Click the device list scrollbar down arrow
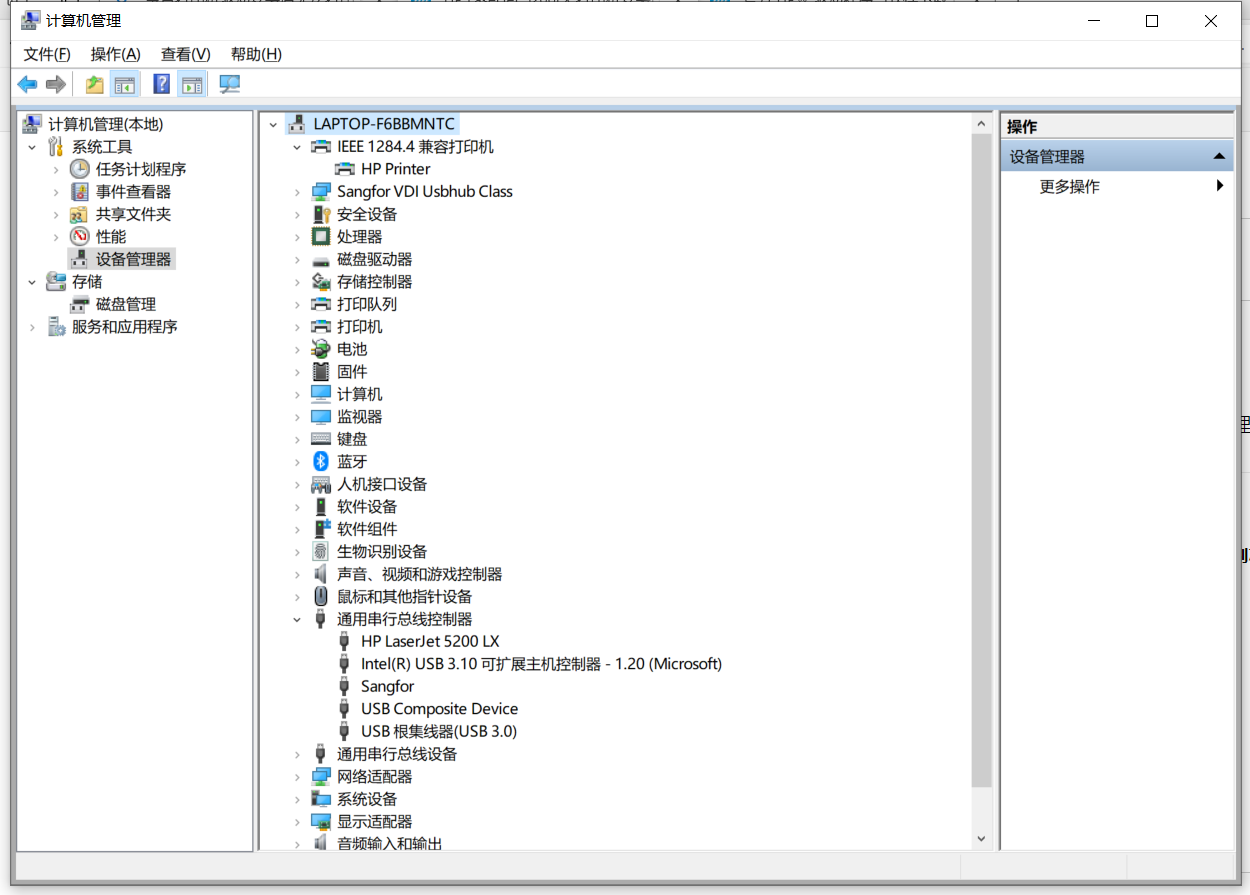This screenshot has width=1250, height=895. coord(981,839)
